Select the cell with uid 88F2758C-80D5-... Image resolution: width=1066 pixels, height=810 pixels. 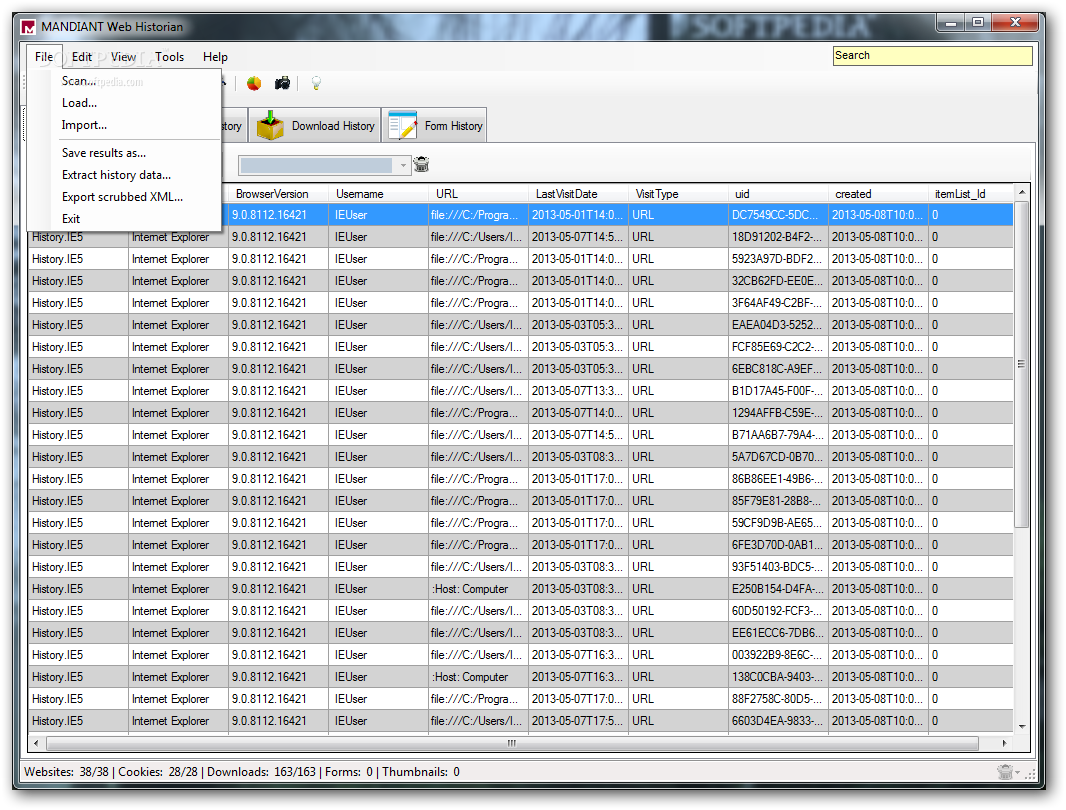point(778,698)
